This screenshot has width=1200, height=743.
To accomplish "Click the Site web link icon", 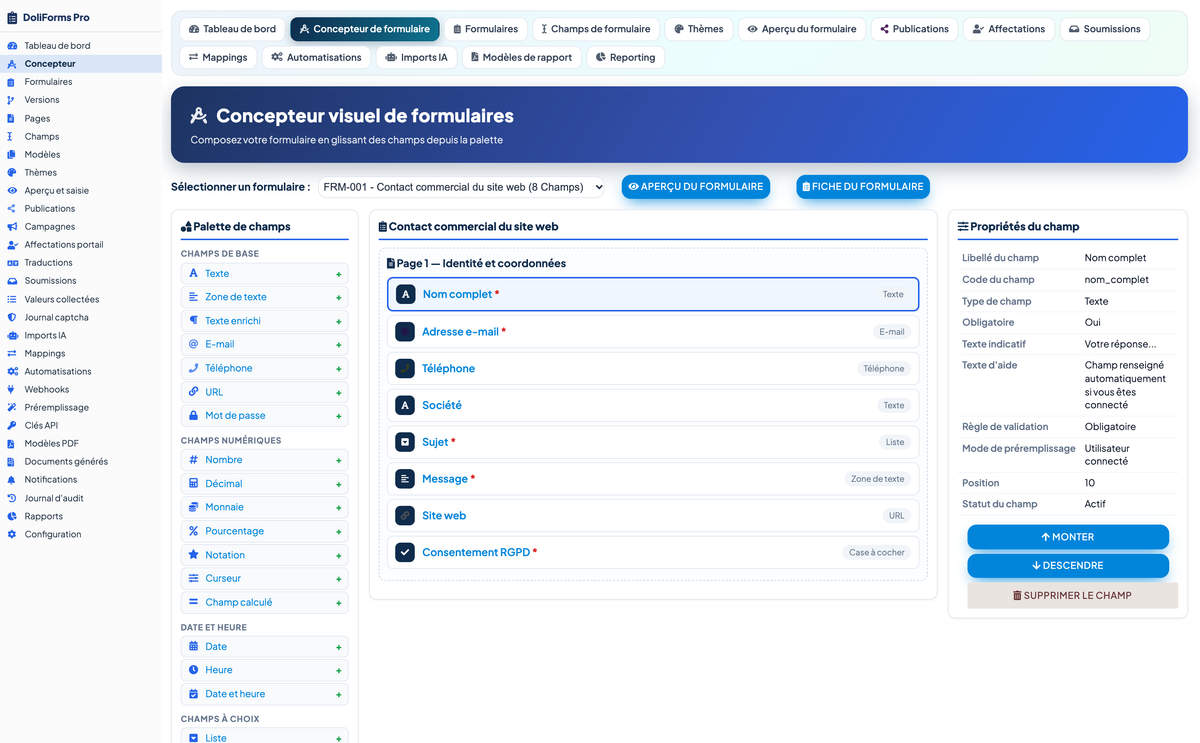I will click(405, 516).
